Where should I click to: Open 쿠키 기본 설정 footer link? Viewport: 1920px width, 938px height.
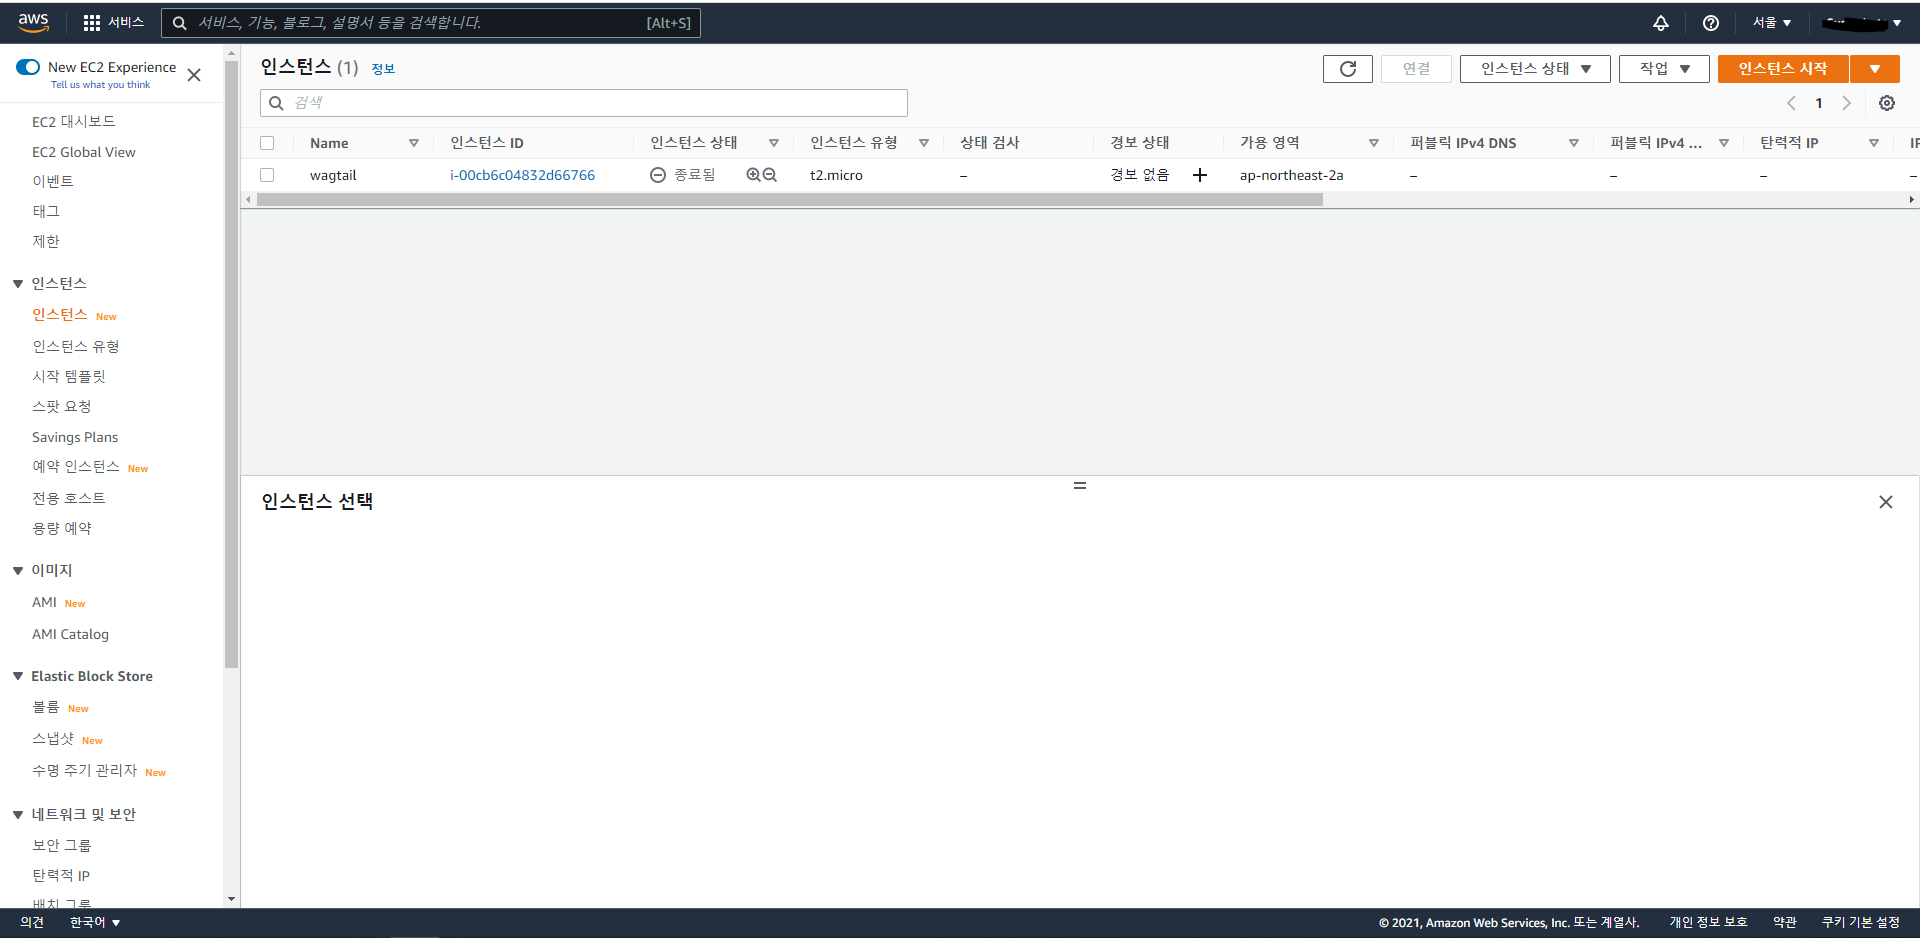coord(1860,923)
